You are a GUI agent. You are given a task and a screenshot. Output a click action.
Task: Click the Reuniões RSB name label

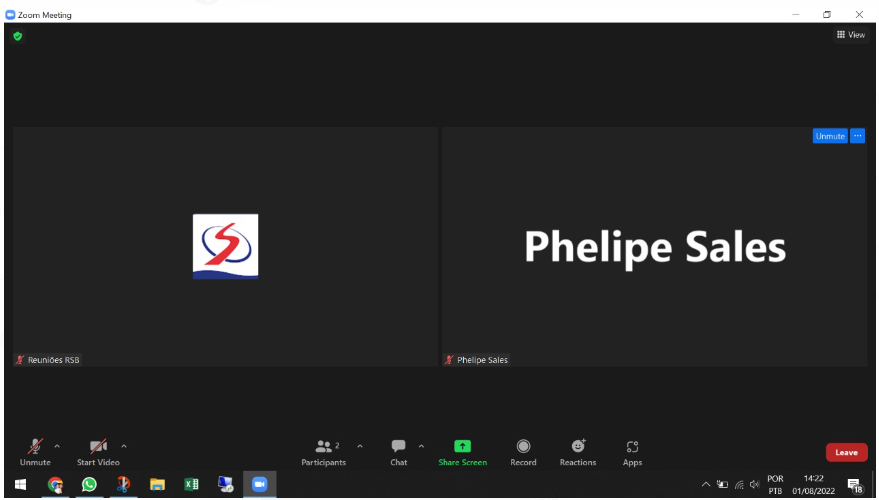click(54, 360)
